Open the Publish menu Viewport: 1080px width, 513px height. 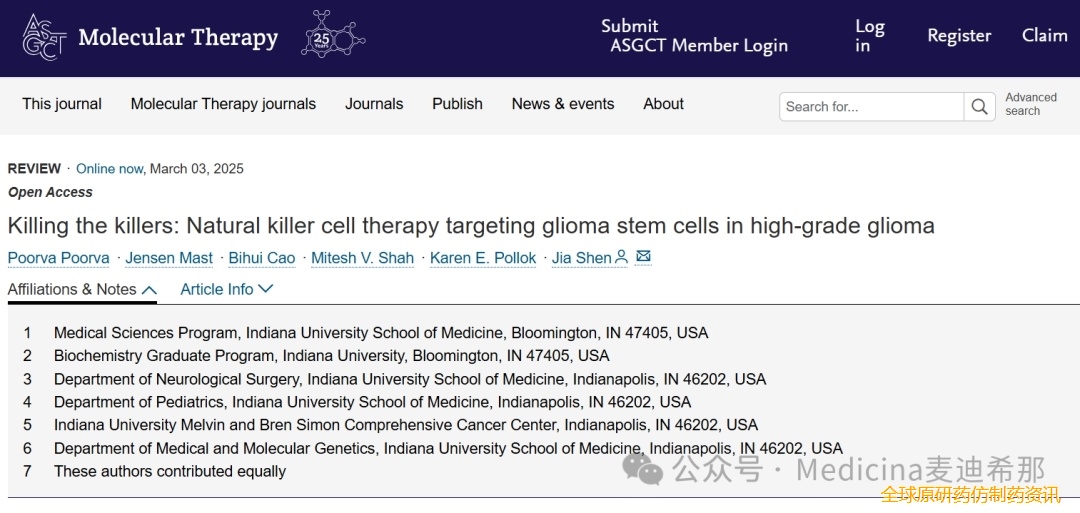457,104
